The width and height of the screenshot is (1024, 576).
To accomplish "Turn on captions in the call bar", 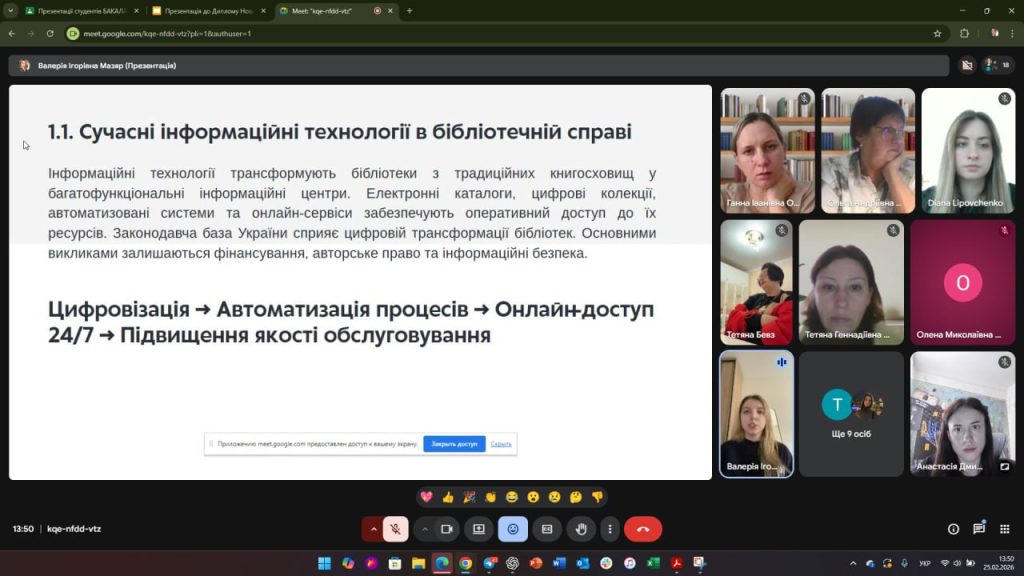I will click(547, 529).
